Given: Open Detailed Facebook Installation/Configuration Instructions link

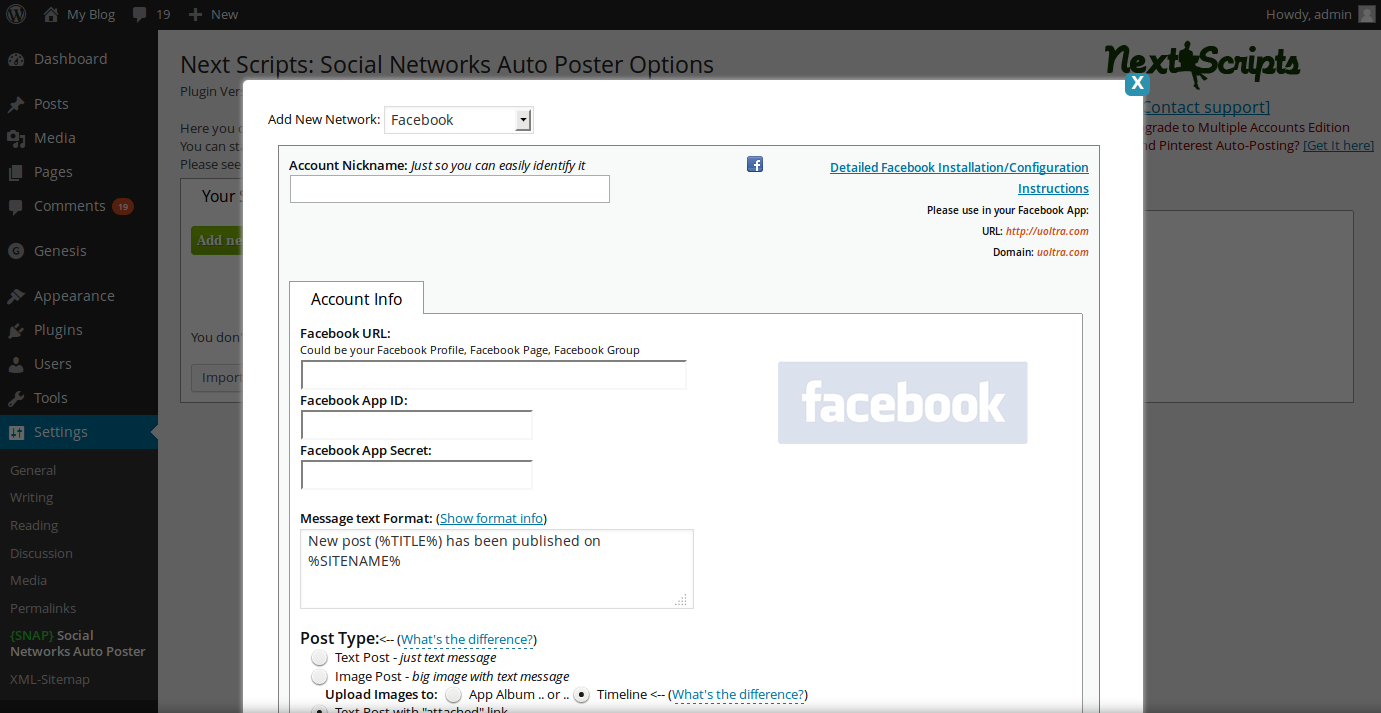Looking at the screenshot, I should [959, 178].
